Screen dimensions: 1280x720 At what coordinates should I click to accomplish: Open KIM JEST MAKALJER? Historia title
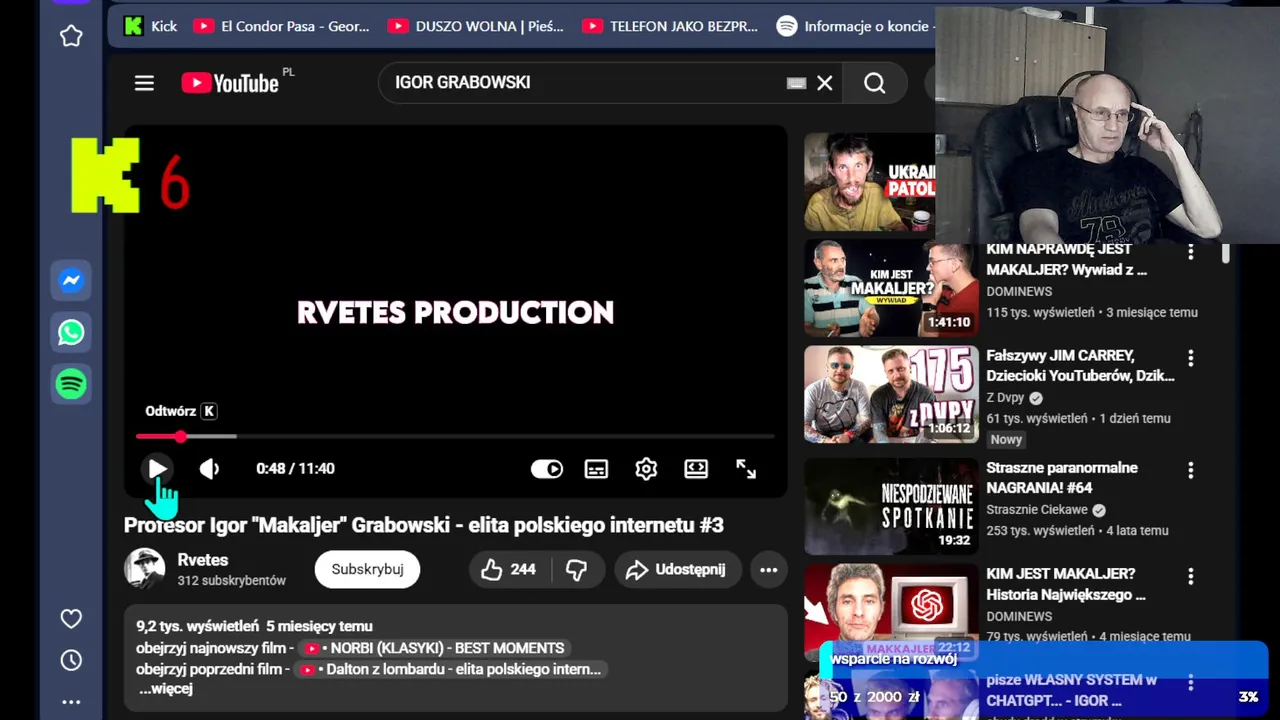1066,584
